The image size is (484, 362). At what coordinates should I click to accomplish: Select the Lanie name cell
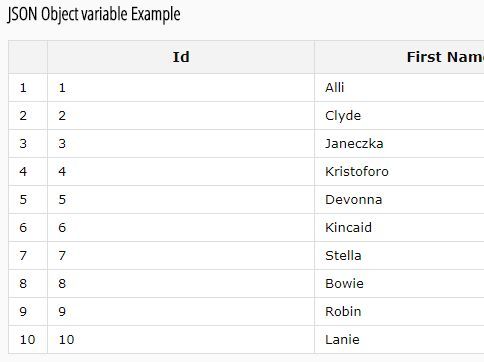[x=399, y=340]
